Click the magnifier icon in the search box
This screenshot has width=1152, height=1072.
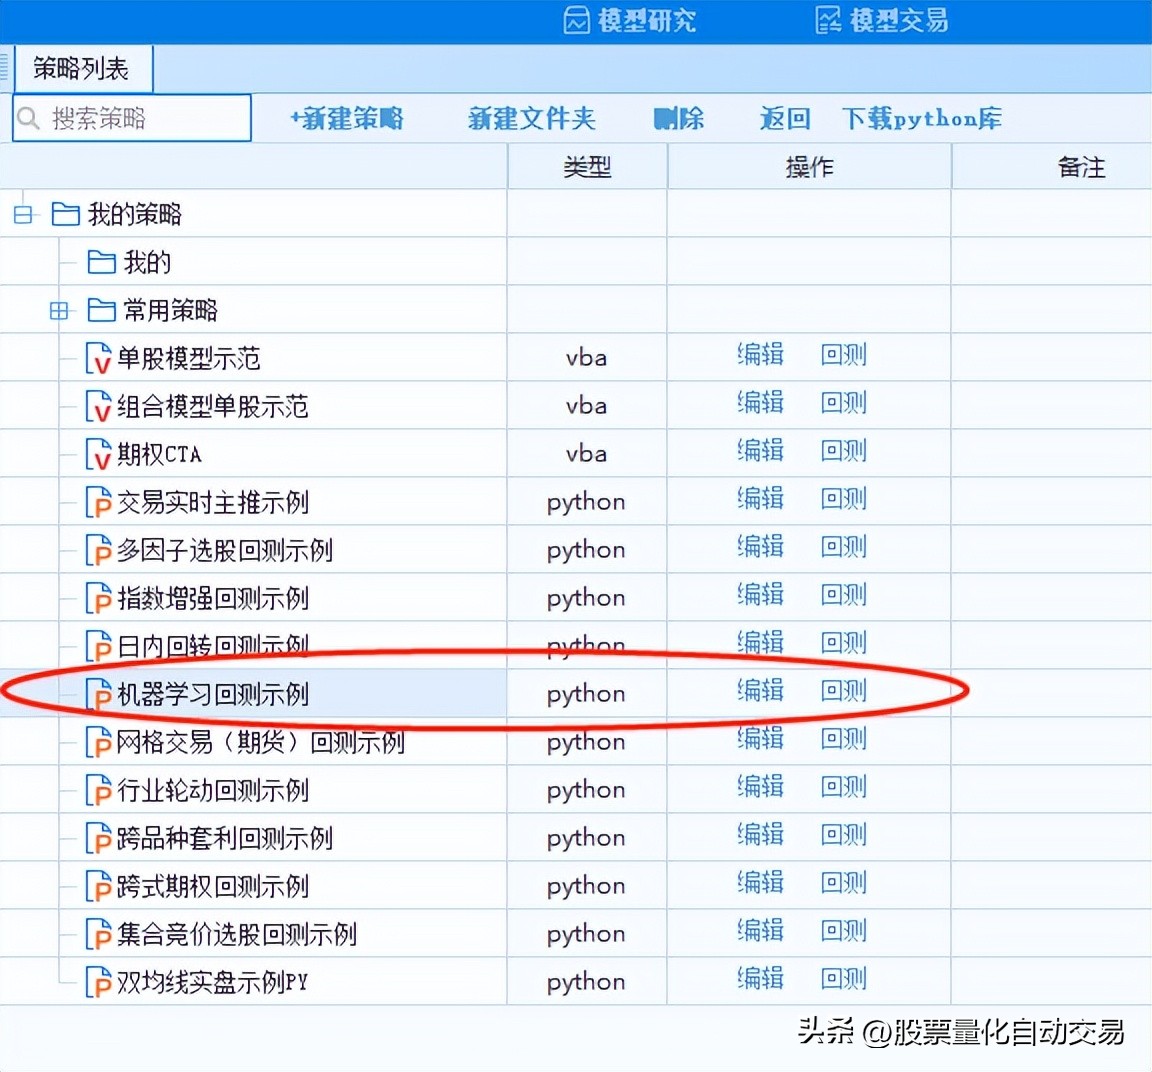(29, 118)
